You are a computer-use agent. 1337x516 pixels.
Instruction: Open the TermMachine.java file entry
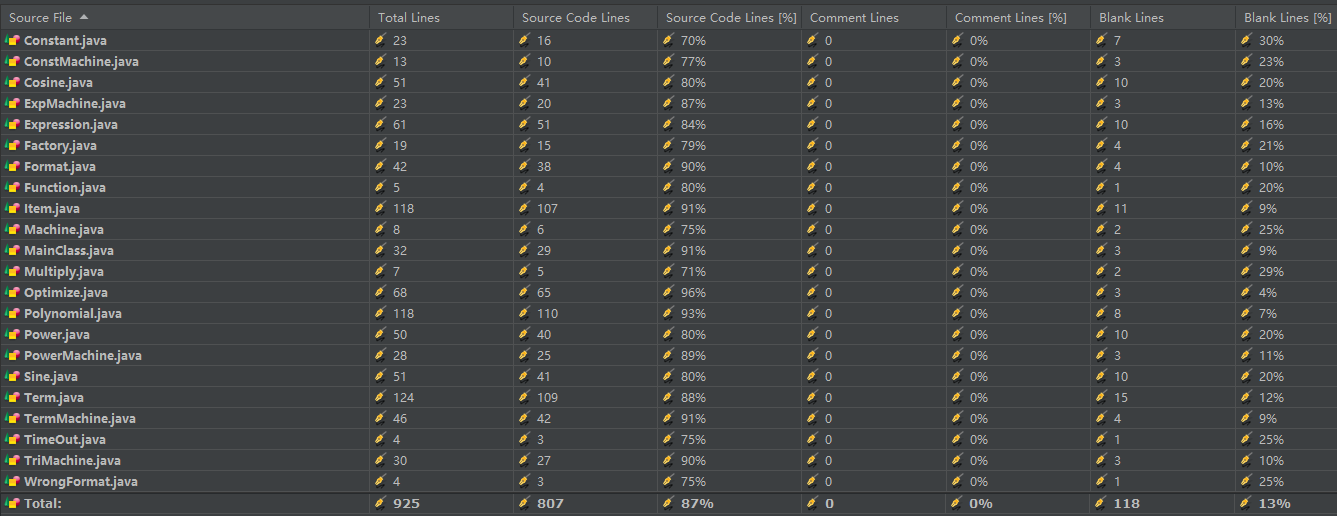click(79, 418)
